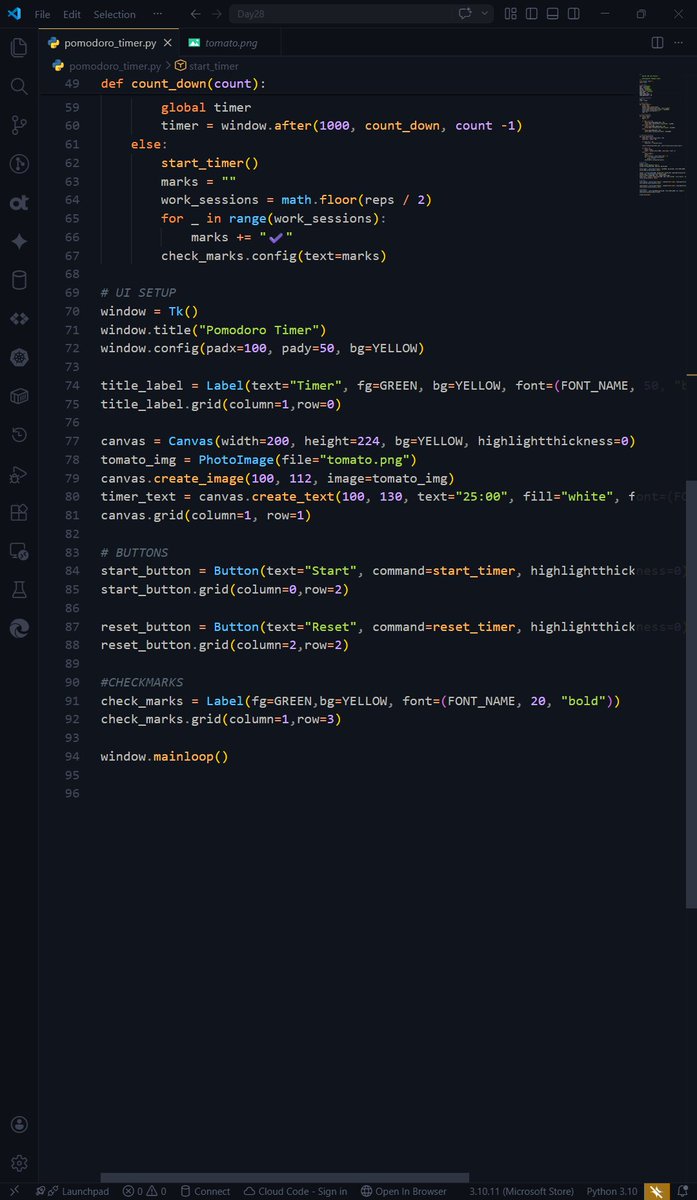The height and width of the screenshot is (1200, 697).
Task: Click Launchpad in the status bar
Action: tap(76, 1191)
